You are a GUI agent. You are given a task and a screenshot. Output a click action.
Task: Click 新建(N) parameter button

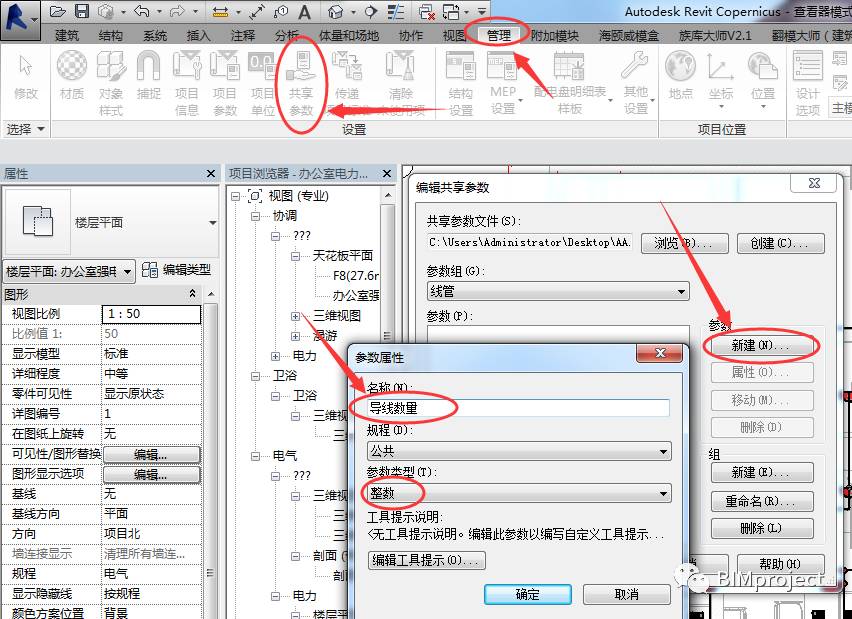coord(761,345)
